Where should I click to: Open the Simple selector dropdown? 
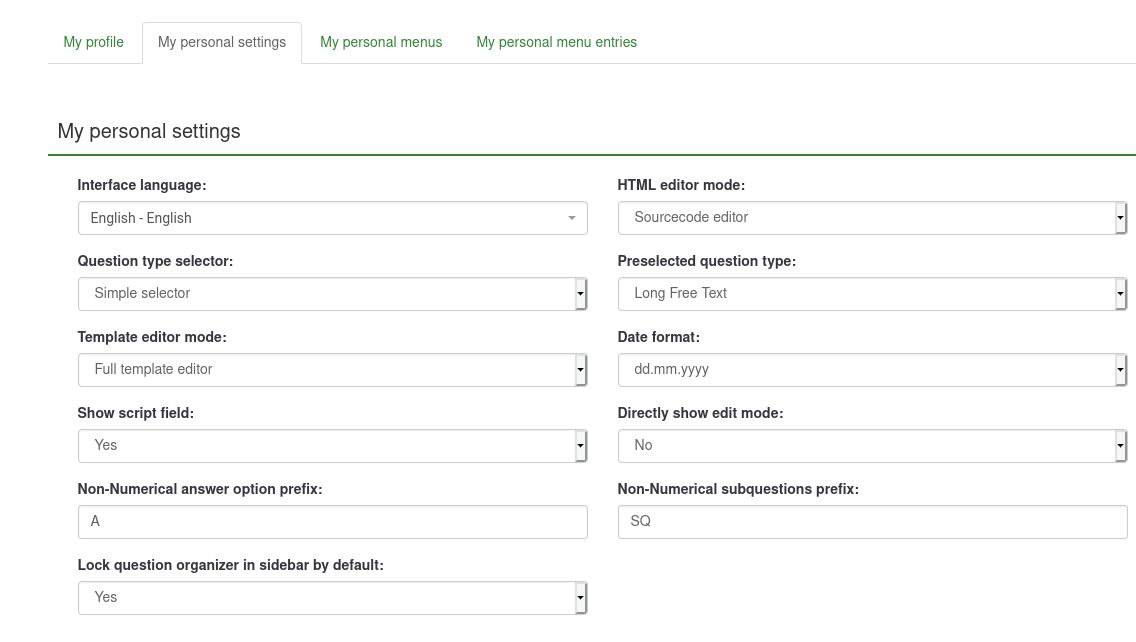(x=332, y=293)
